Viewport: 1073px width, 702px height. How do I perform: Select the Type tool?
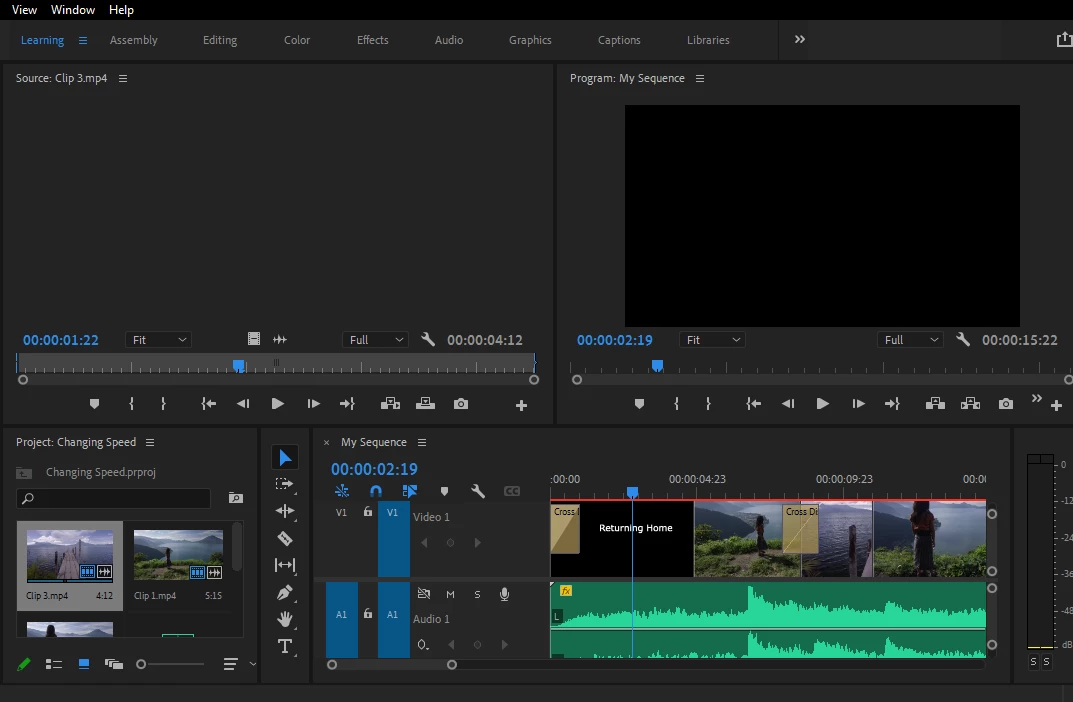(x=285, y=646)
